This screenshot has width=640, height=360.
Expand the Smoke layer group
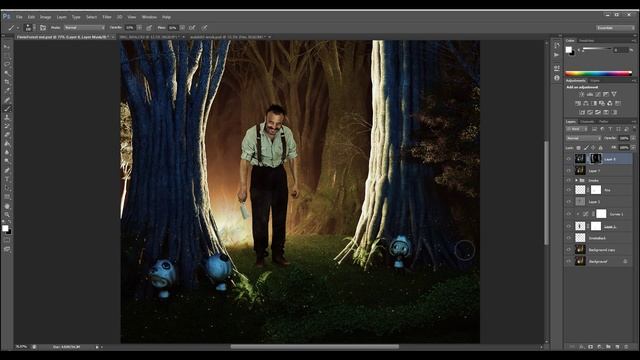click(576, 180)
